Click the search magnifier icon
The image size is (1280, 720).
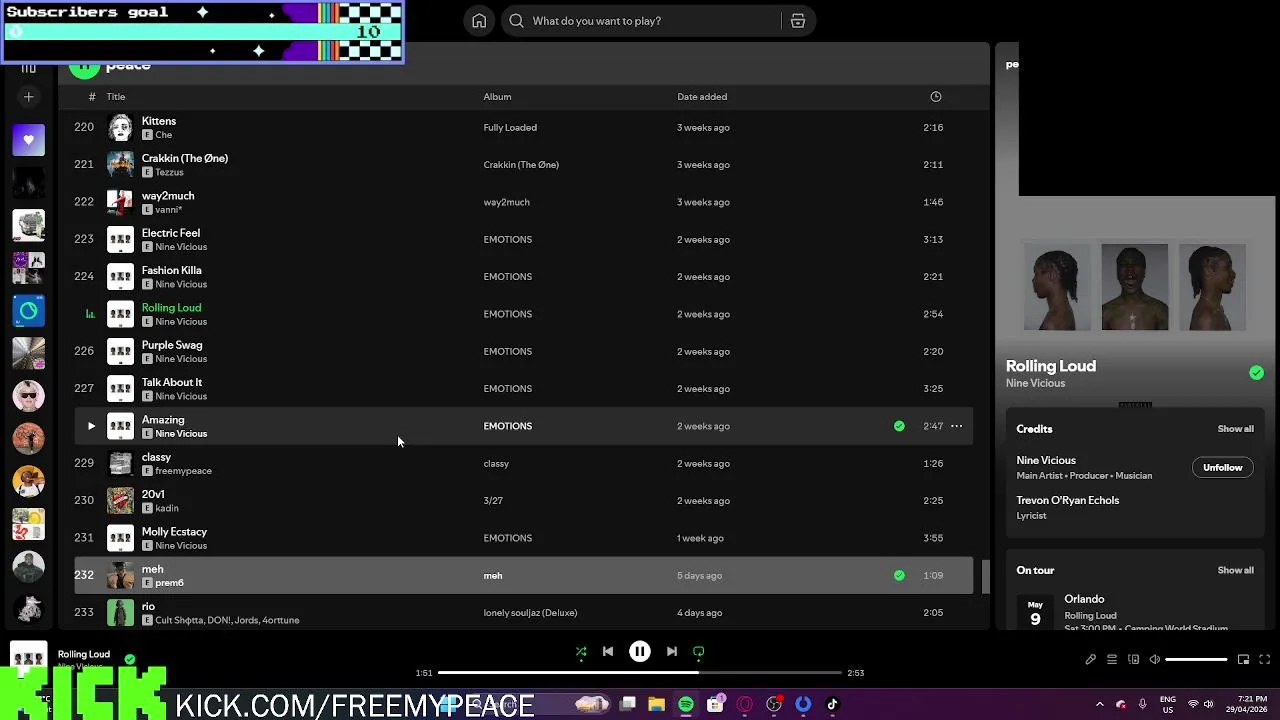tap(516, 21)
